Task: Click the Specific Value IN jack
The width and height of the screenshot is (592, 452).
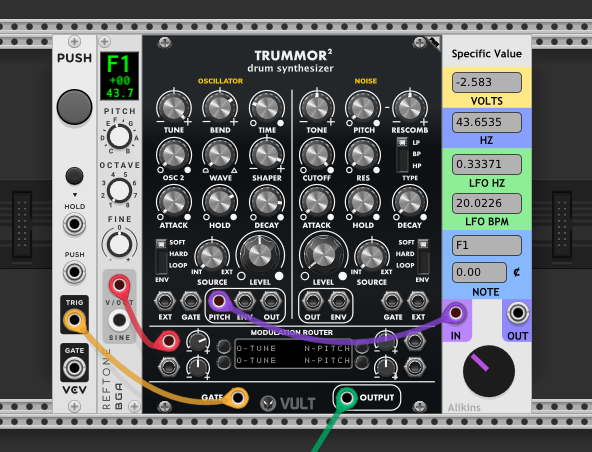Action: (456, 313)
